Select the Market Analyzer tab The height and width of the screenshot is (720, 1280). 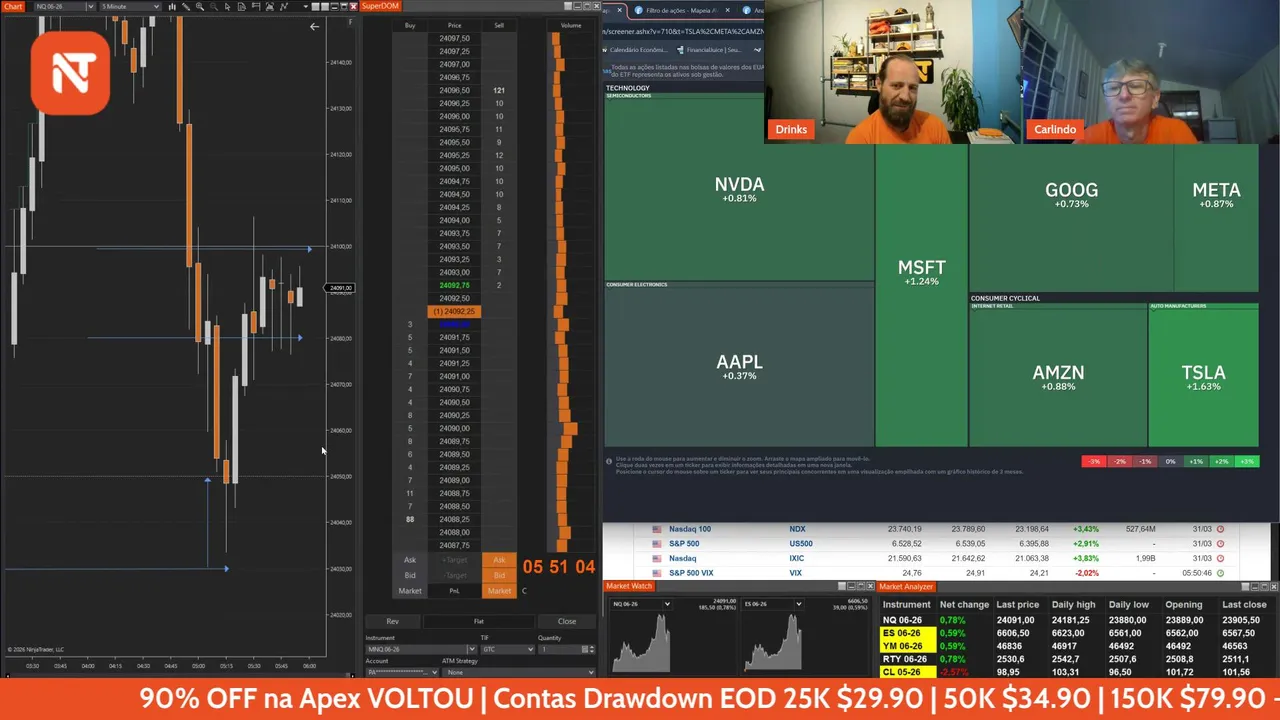(x=906, y=586)
